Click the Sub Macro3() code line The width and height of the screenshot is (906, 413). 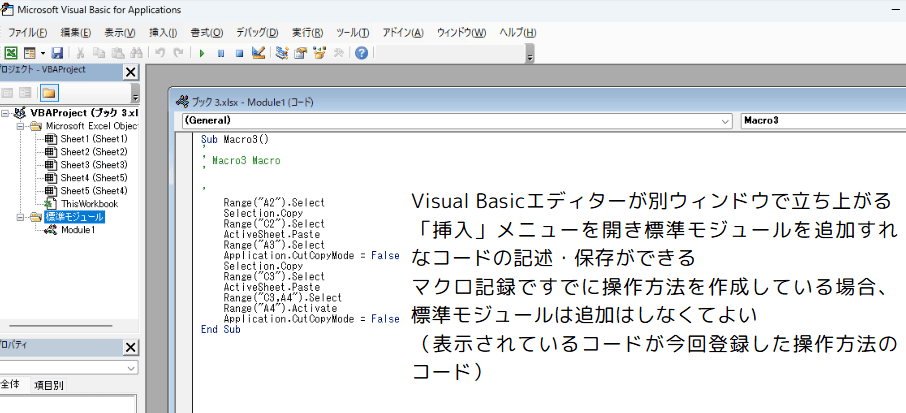point(235,139)
